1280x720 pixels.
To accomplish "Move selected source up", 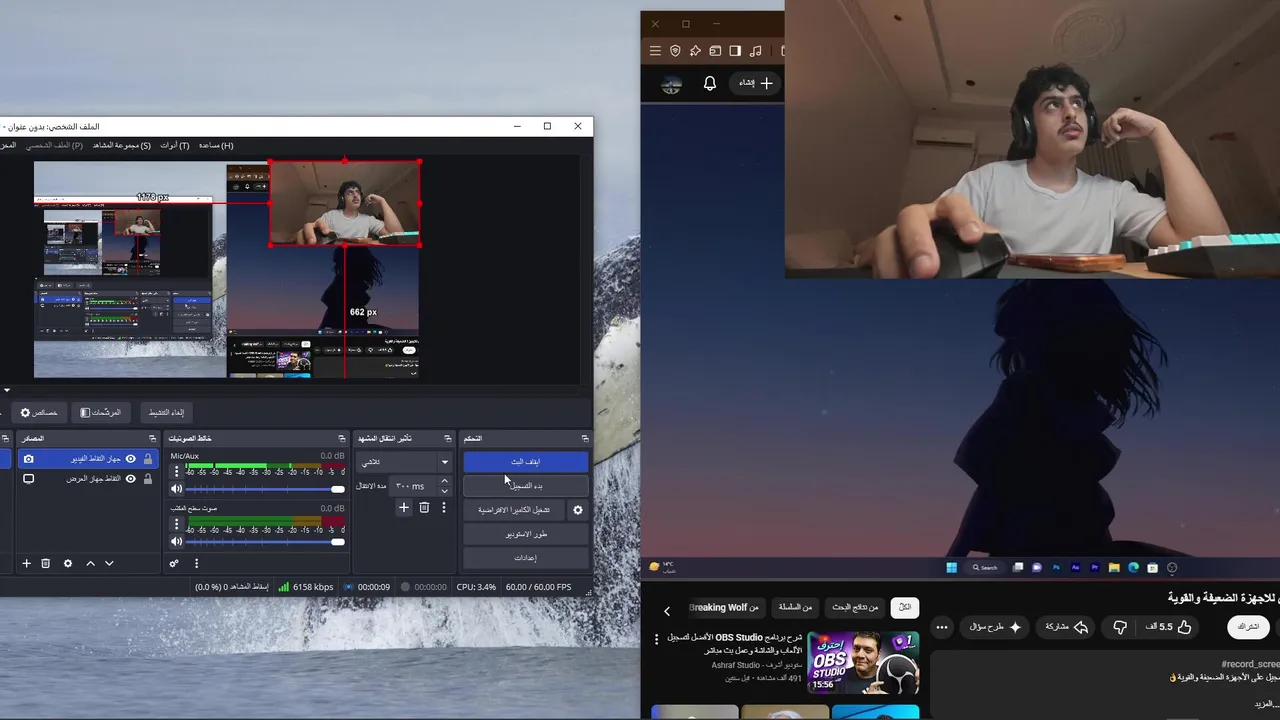I will tap(90, 564).
